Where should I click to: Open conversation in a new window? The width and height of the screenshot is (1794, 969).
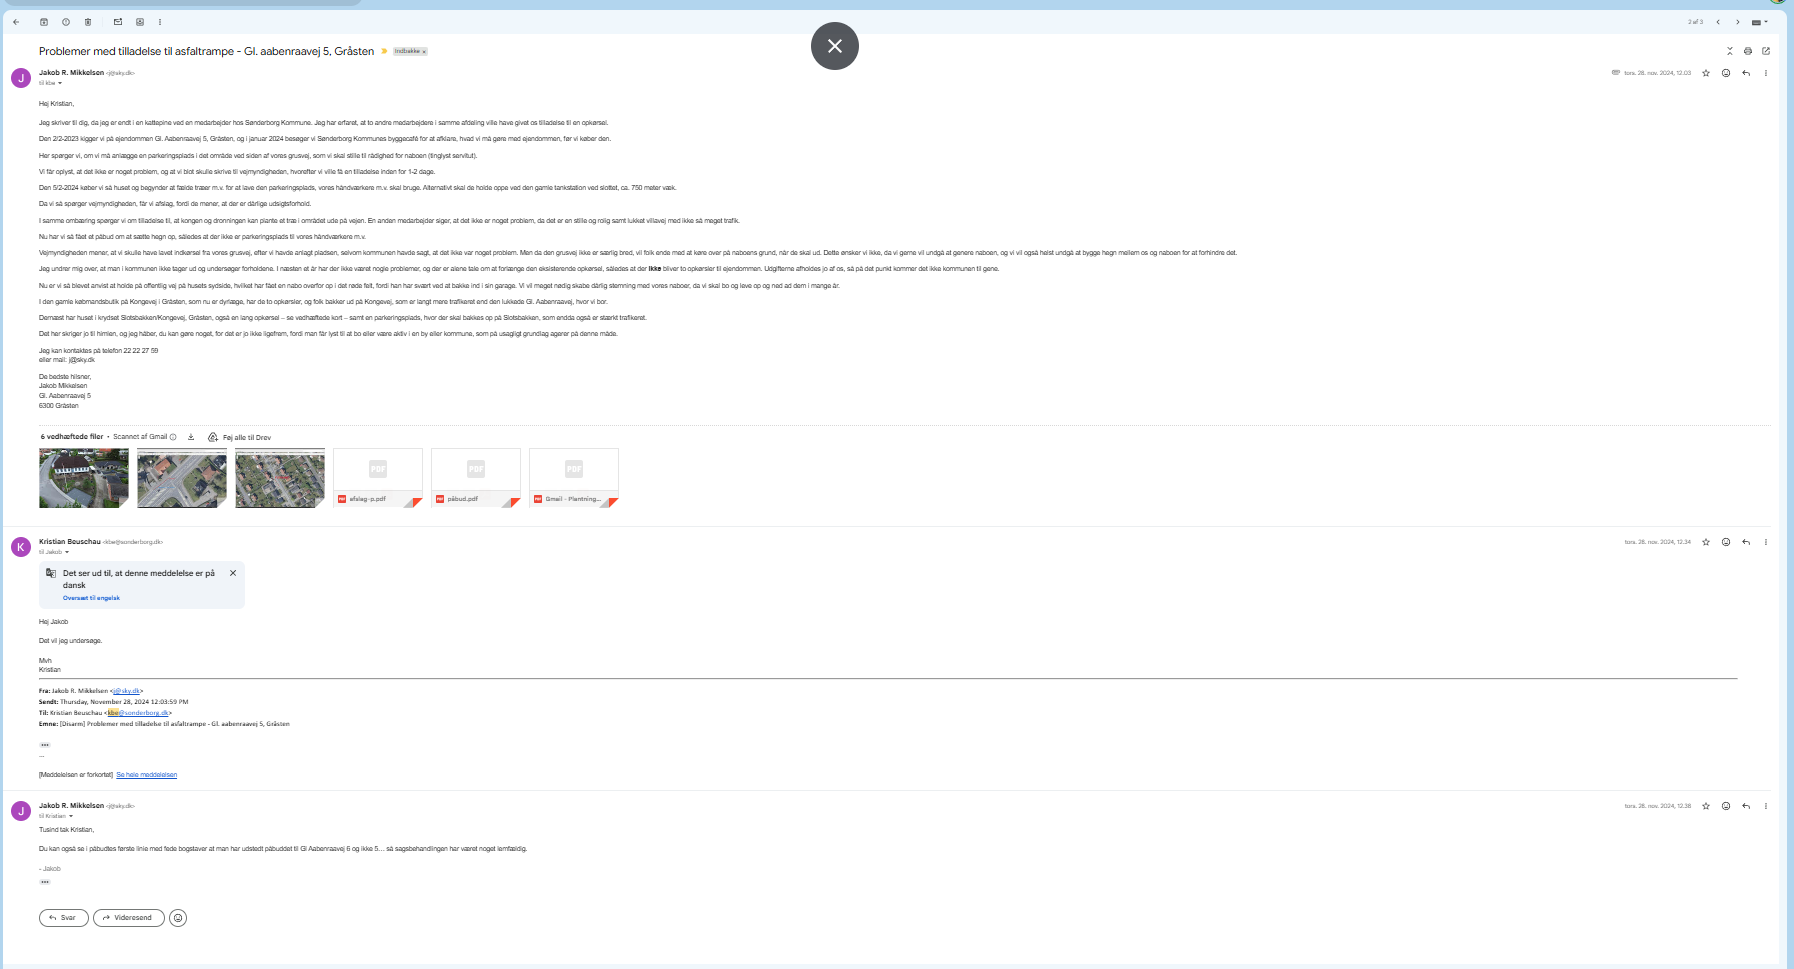(x=1766, y=51)
